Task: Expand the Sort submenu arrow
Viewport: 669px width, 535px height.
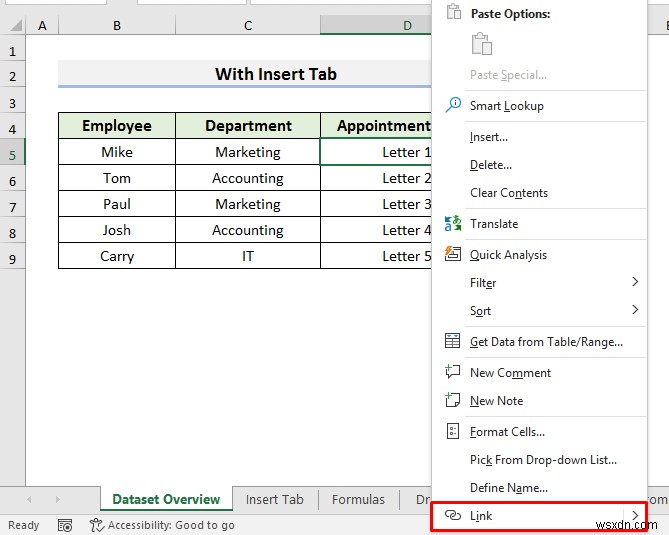Action: 635,310
